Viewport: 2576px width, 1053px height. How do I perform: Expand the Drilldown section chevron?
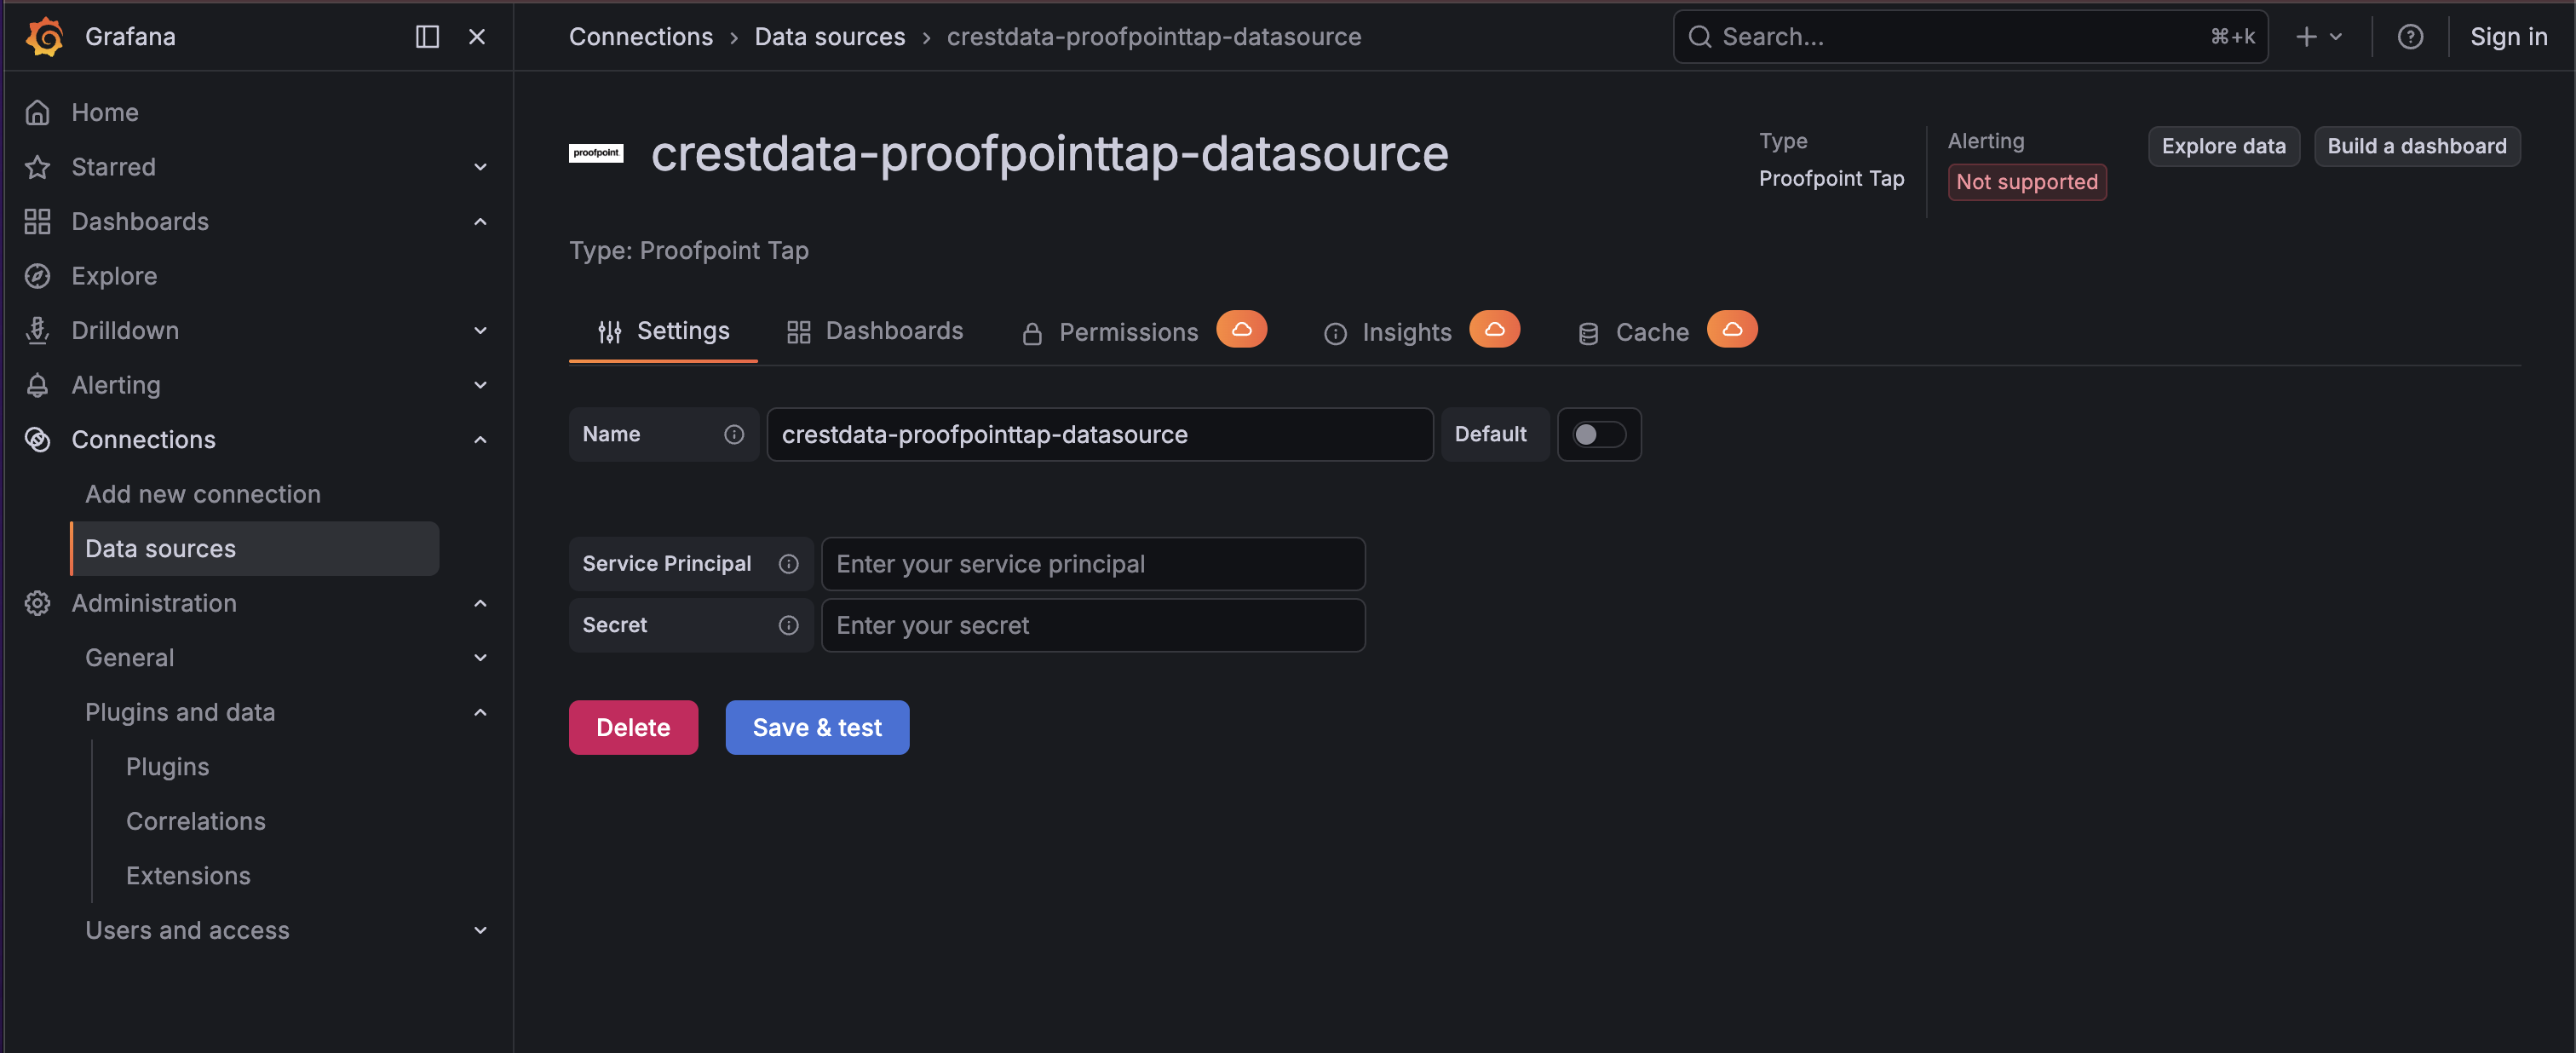coord(480,330)
